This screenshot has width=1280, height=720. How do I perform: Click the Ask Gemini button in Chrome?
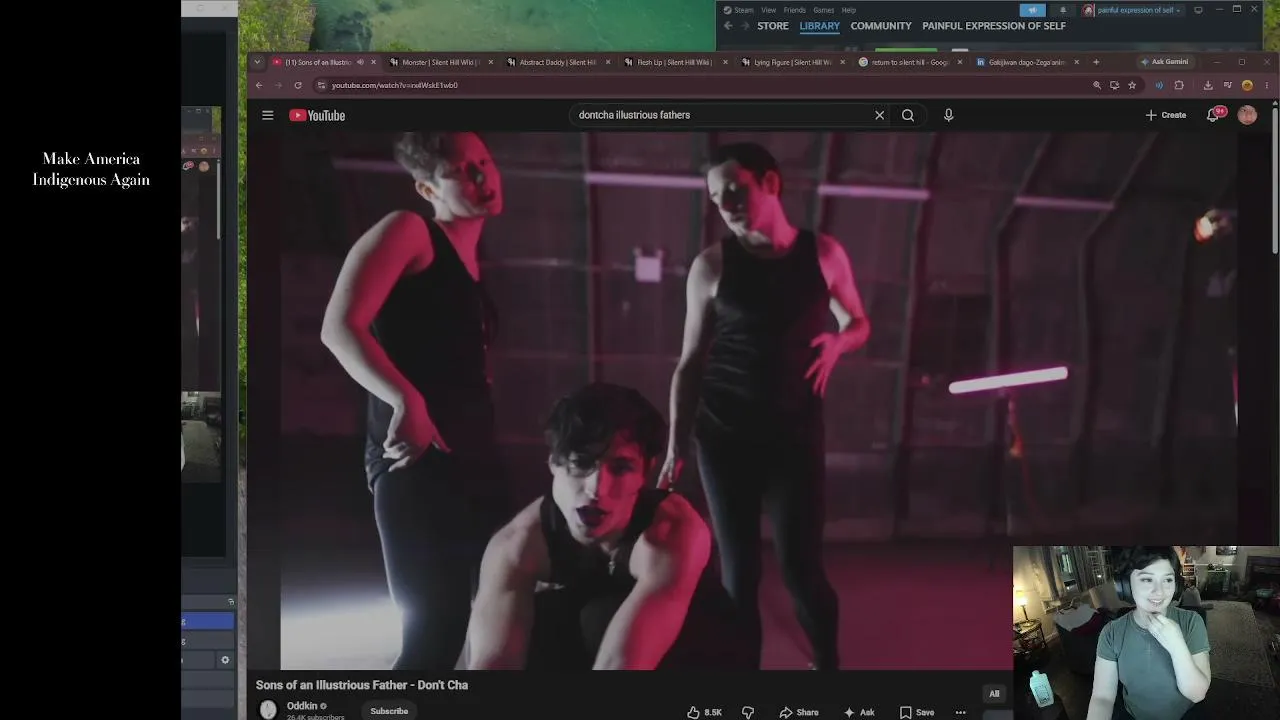point(1164,62)
